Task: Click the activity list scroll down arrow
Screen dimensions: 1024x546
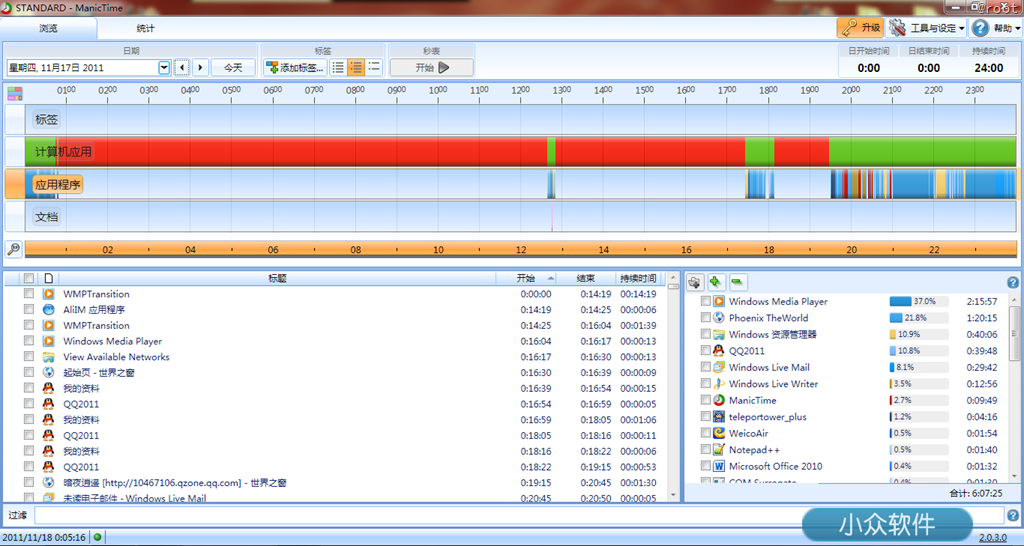Action: 673,496
